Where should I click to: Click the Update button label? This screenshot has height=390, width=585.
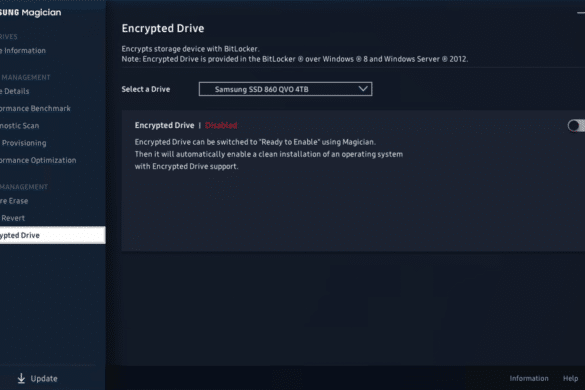point(44,378)
